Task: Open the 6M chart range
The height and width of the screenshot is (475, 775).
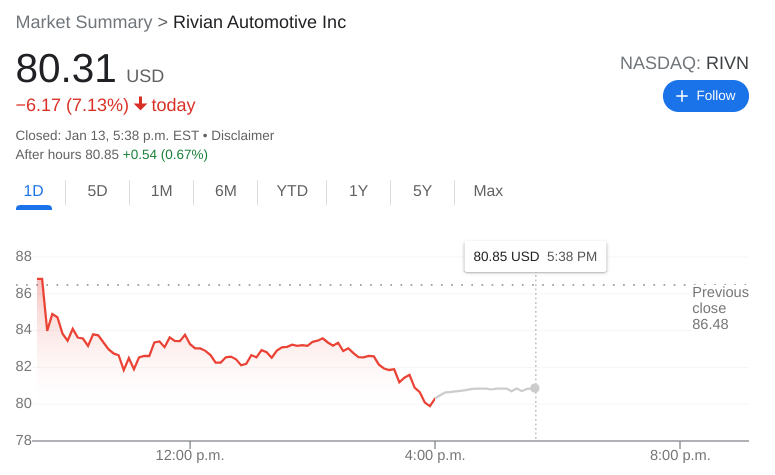Action: click(x=226, y=191)
